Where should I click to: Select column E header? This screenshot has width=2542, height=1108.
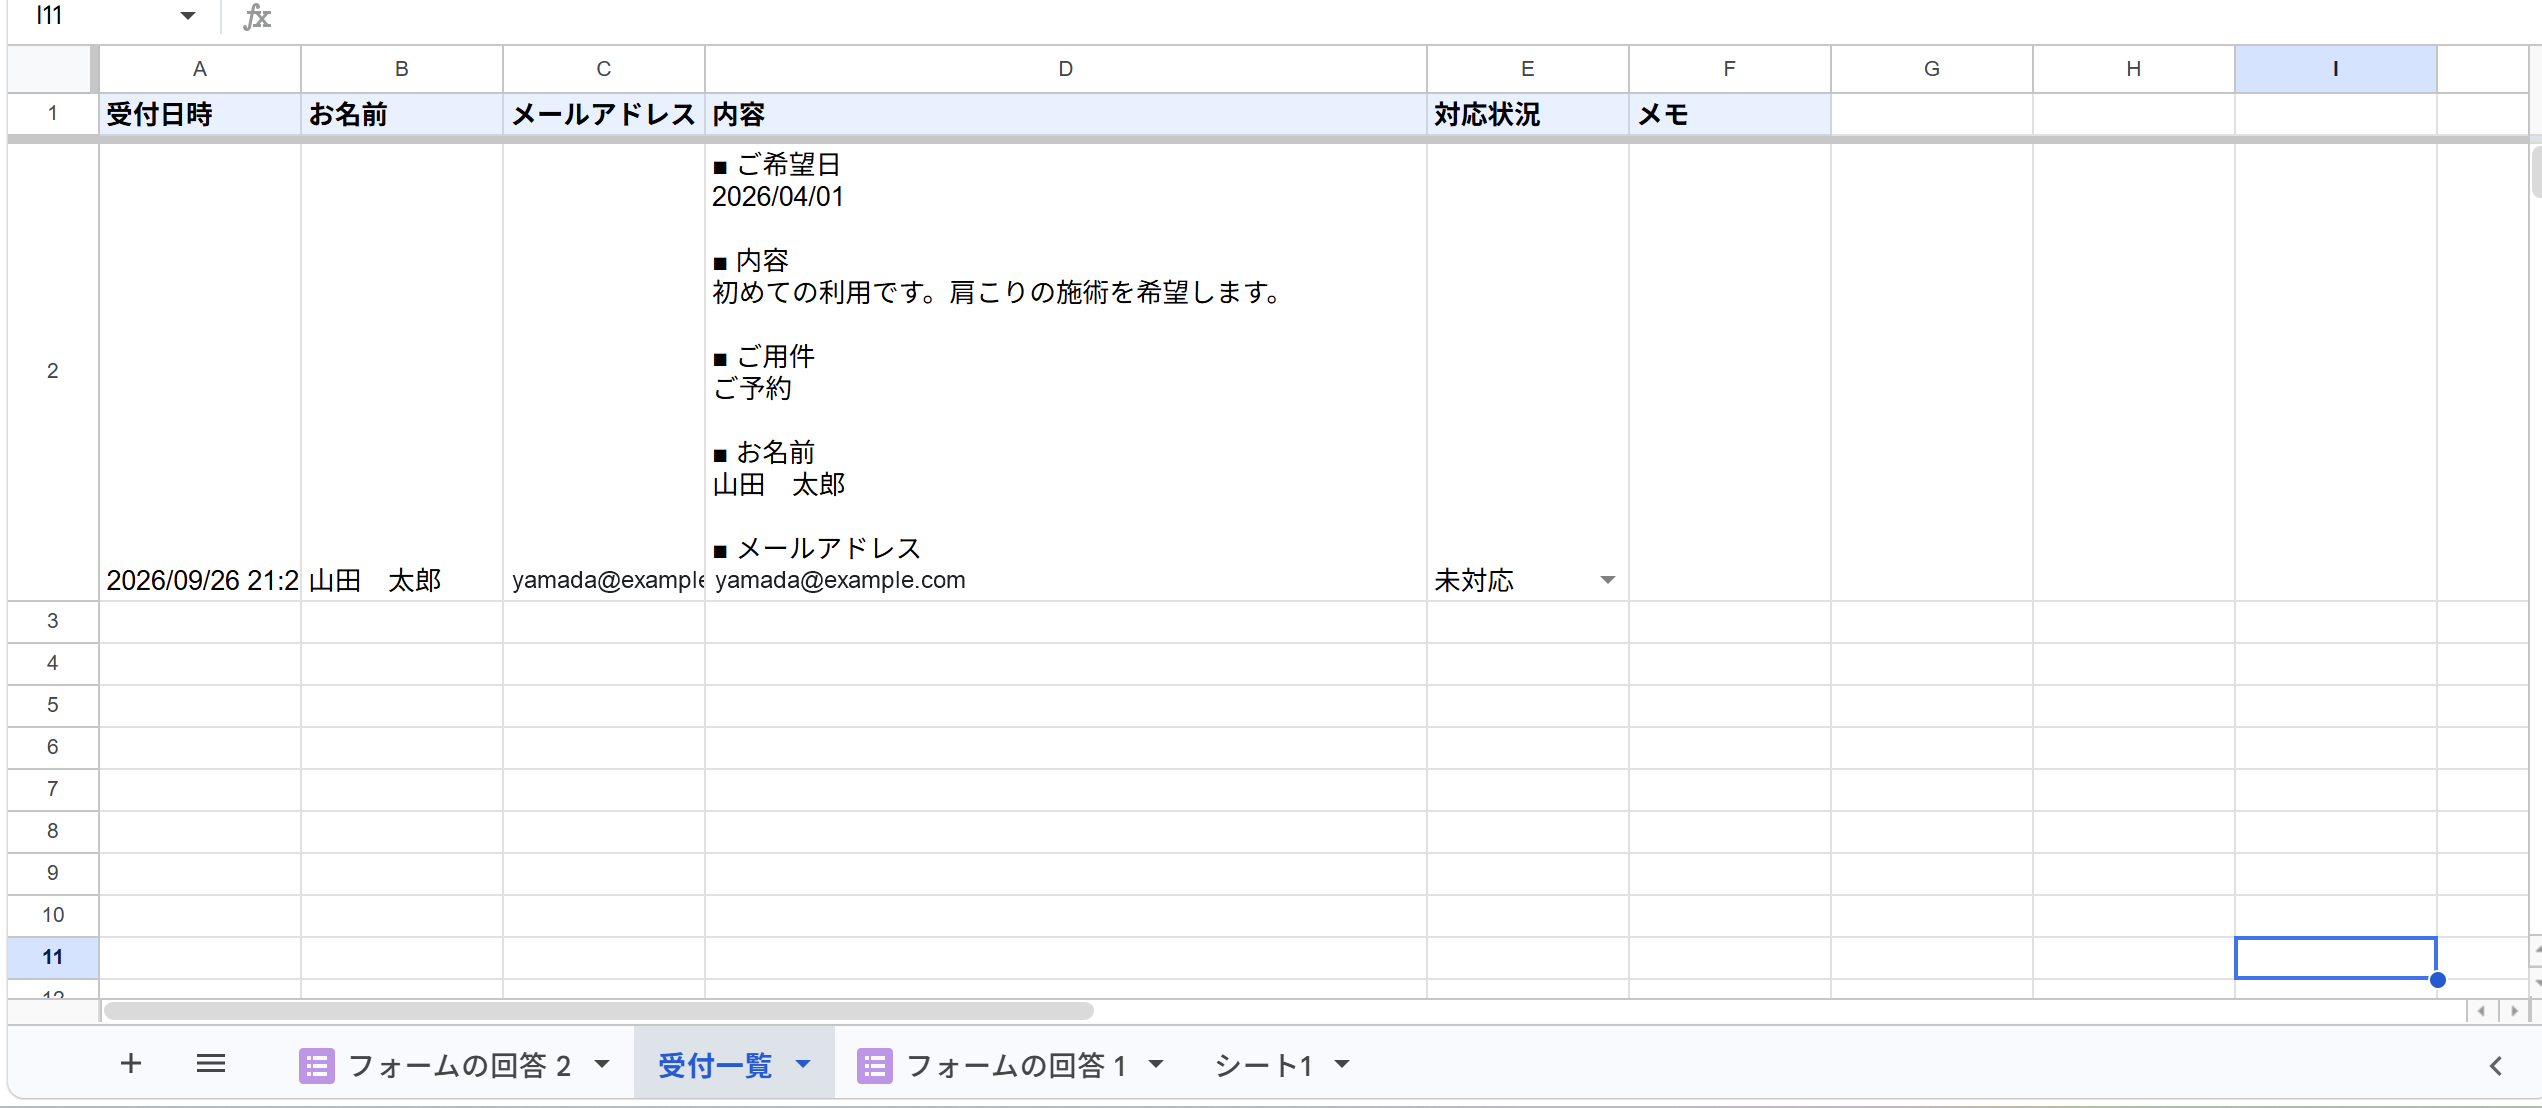(x=1528, y=69)
